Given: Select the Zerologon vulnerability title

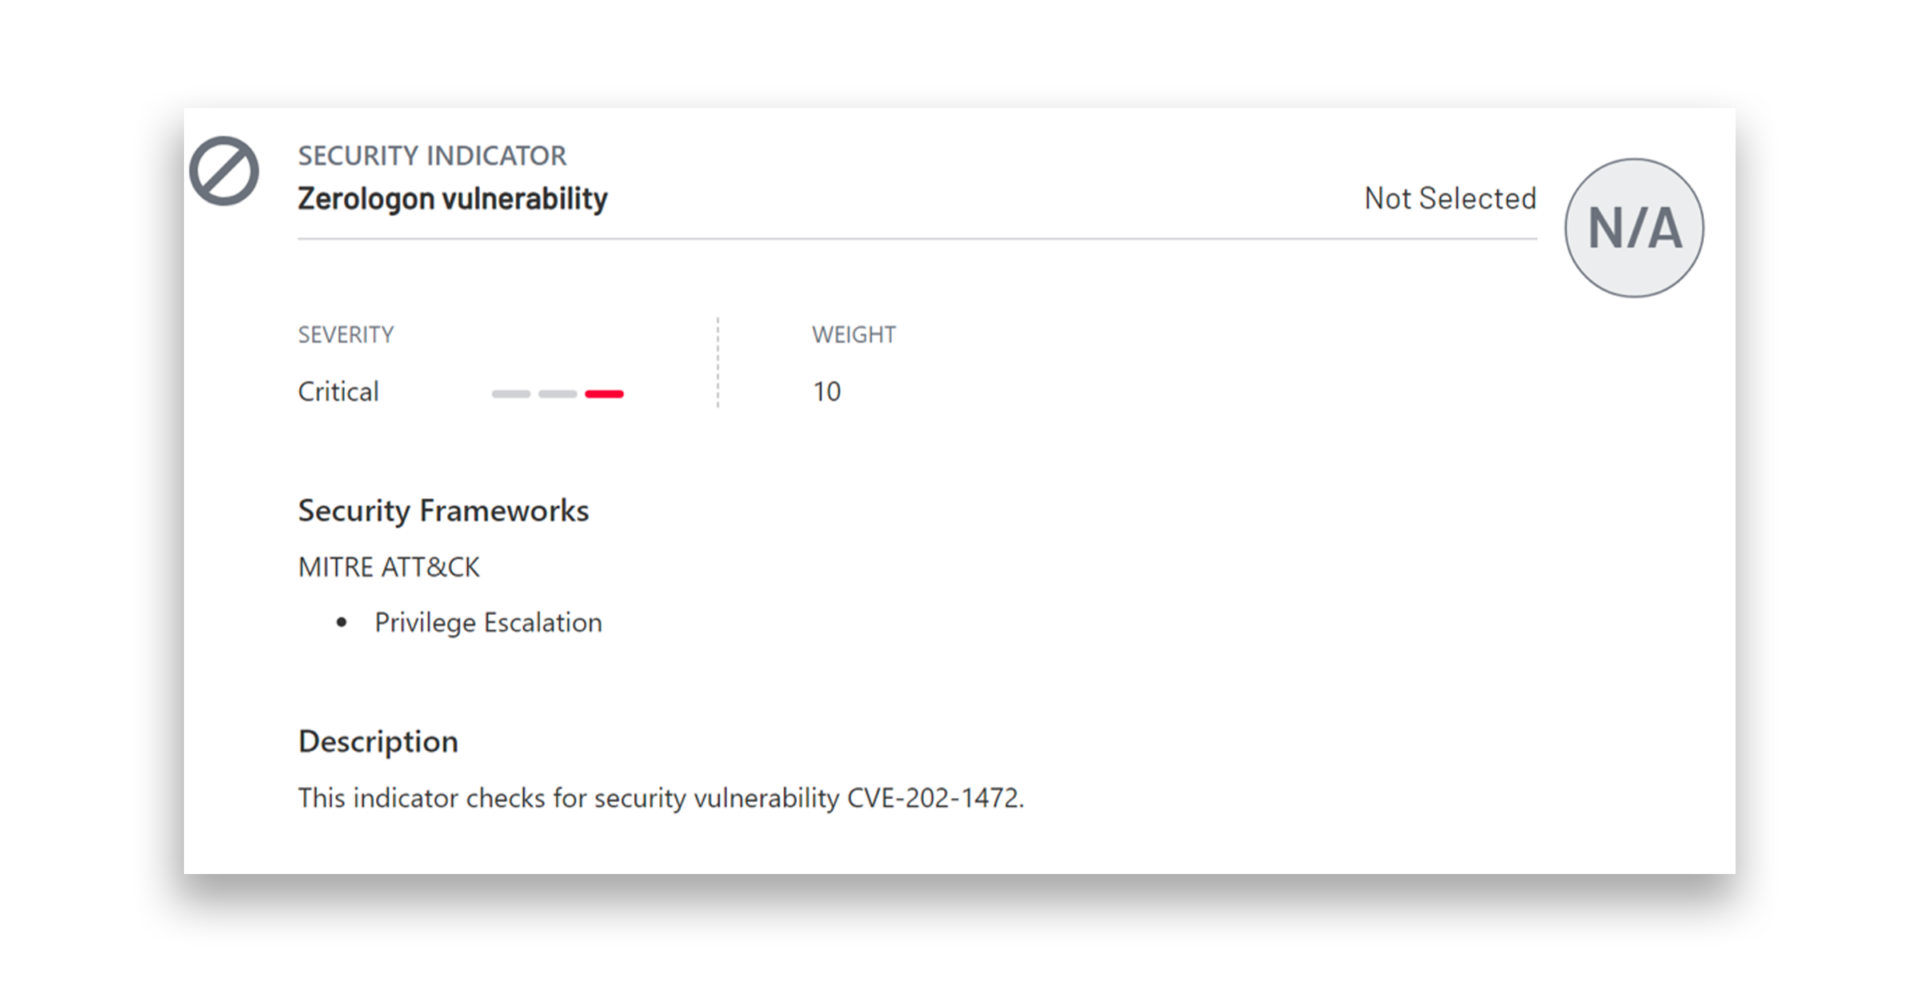Looking at the screenshot, I should [452, 198].
